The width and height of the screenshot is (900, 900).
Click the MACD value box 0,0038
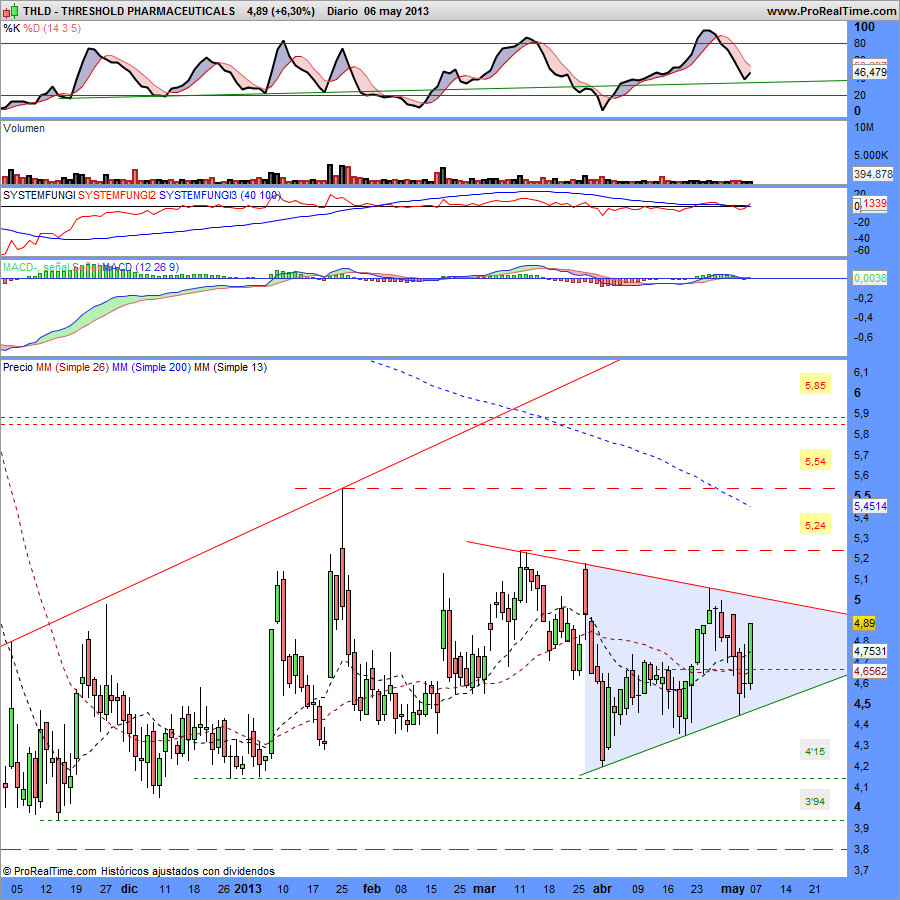(870, 278)
